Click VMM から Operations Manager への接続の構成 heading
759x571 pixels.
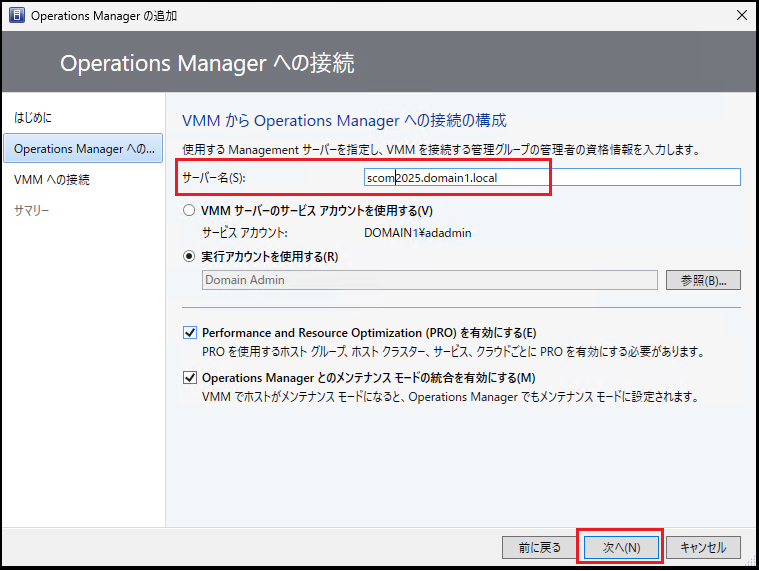point(344,120)
